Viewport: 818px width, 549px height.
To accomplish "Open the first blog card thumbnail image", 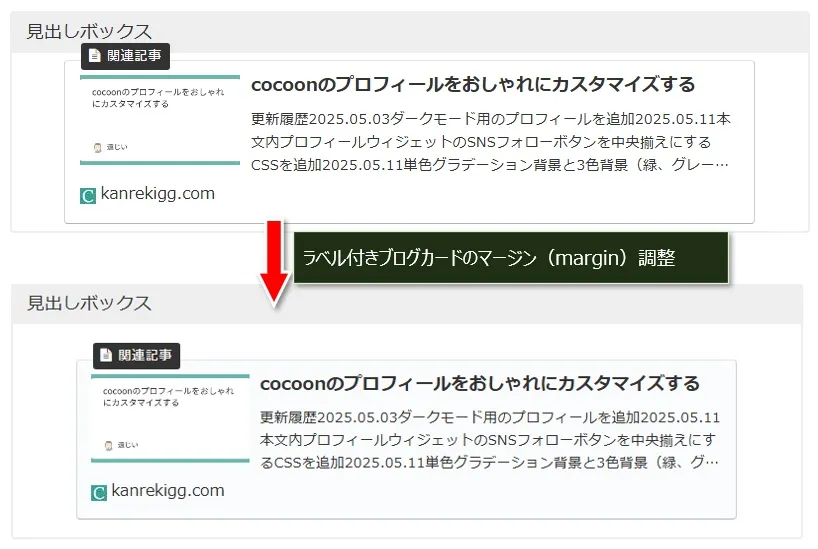I will 160,120.
